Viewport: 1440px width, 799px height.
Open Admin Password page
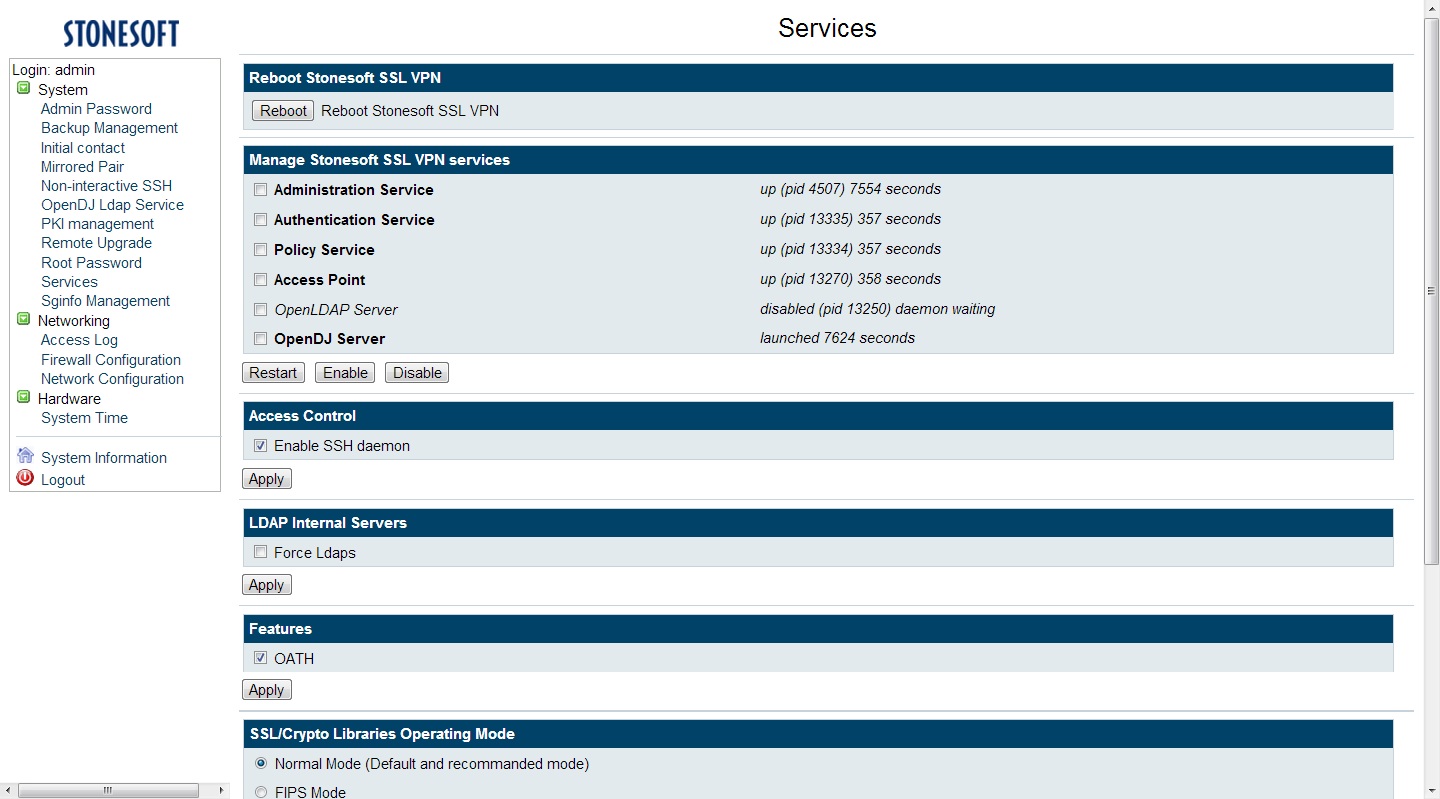point(96,109)
